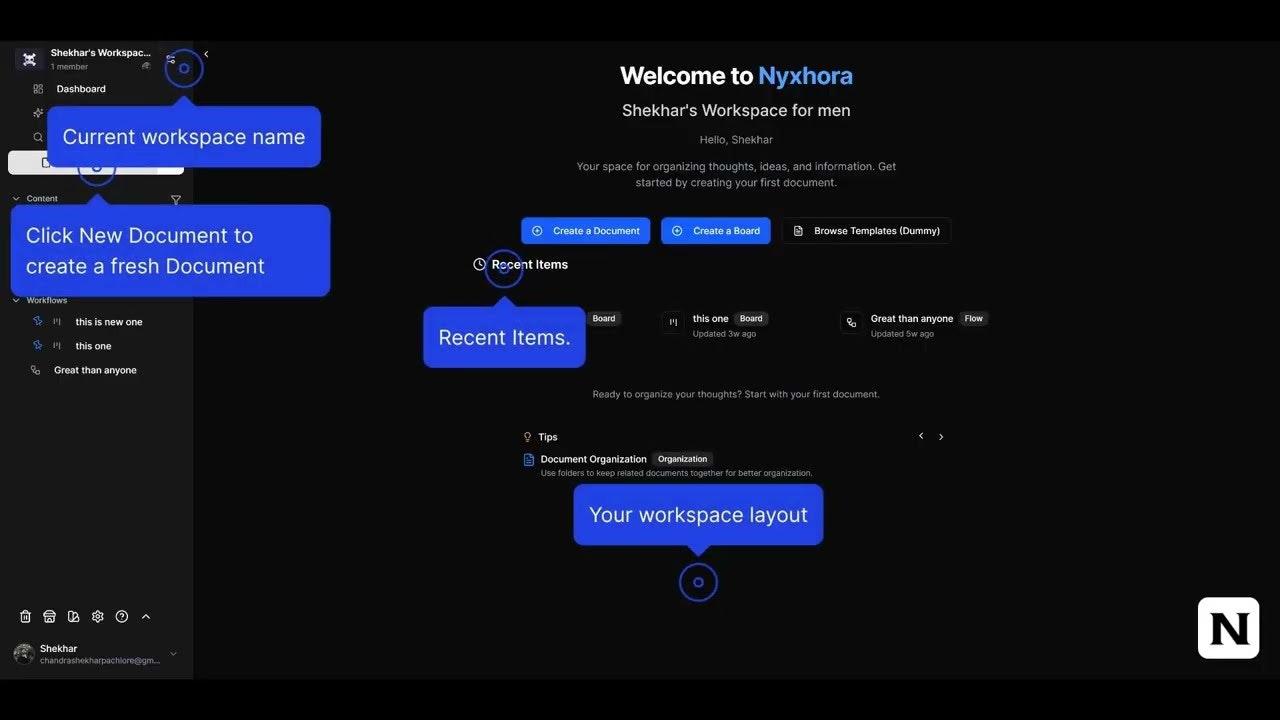Click the board icon beside sidebar 'this one'
Image resolution: width=1280 pixels, height=720 pixels.
[x=57, y=346]
